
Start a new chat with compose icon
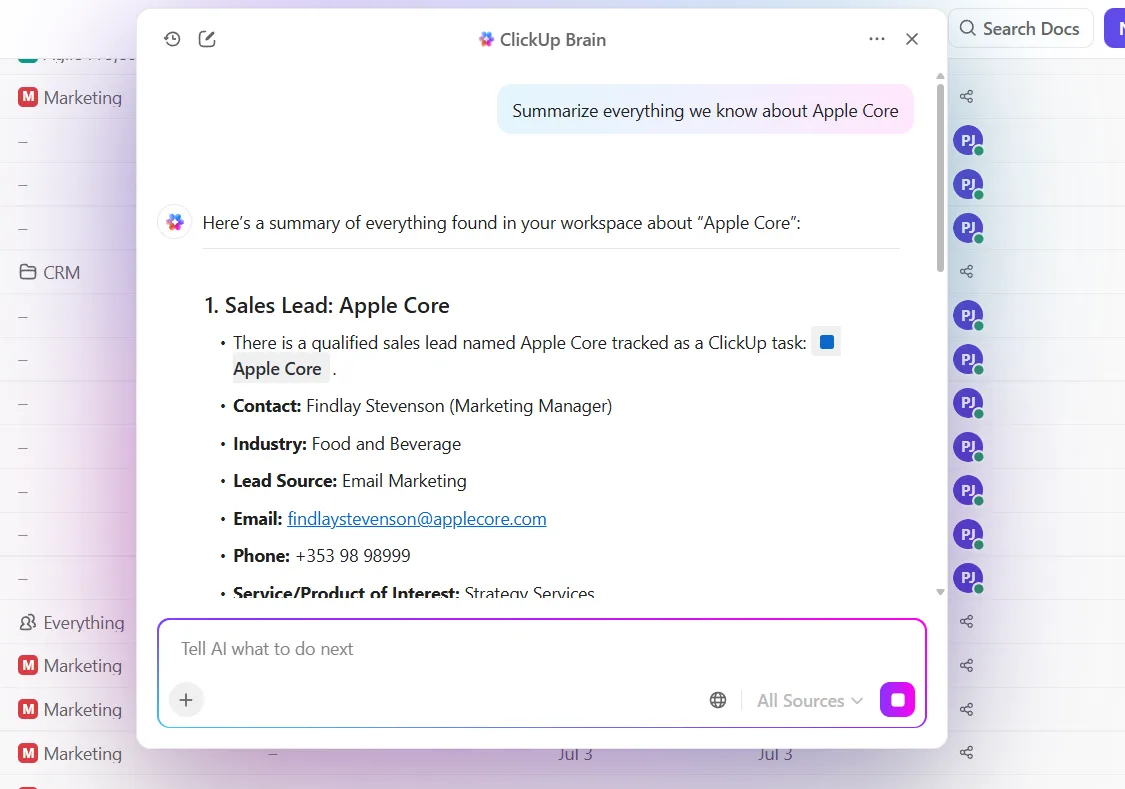tap(207, 39)
